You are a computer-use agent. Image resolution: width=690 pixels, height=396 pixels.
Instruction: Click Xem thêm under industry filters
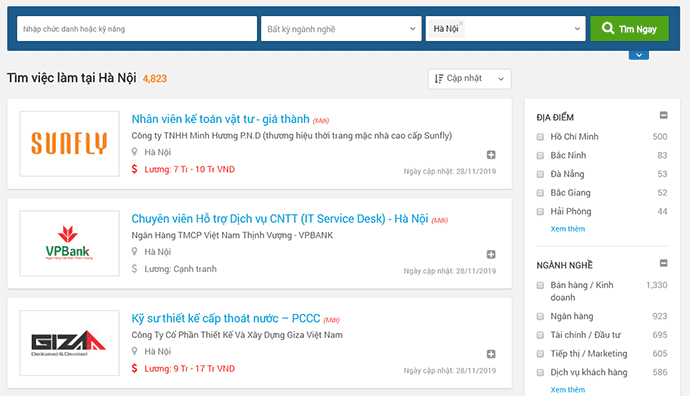[x=568, y=390]
